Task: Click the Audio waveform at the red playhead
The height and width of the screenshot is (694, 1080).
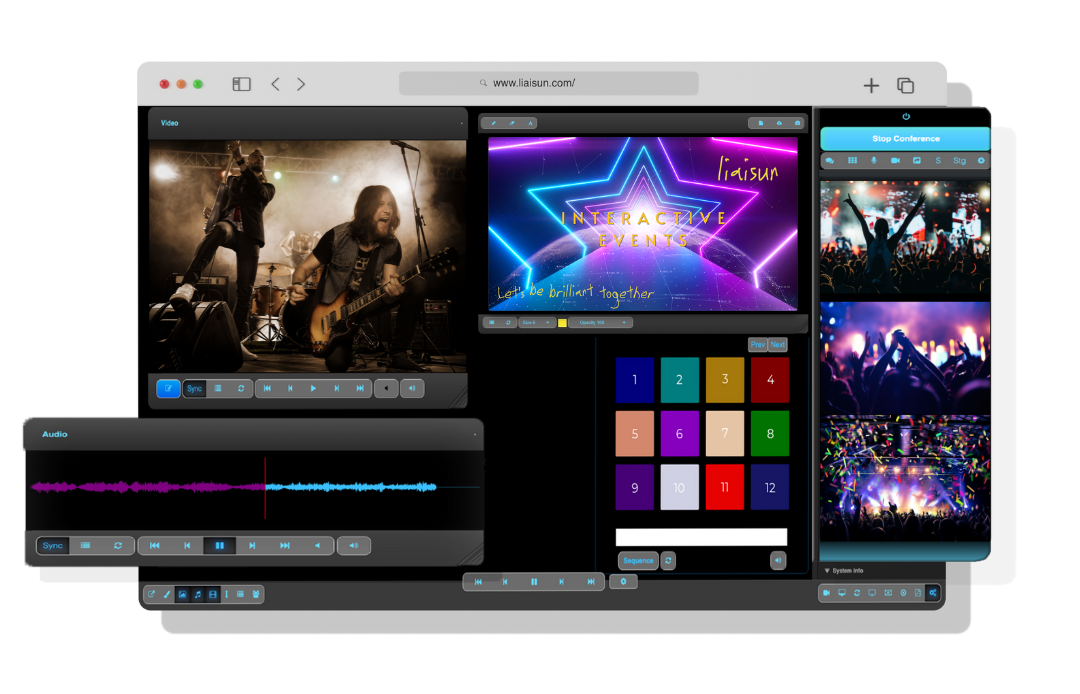Action: coord(265,487)
